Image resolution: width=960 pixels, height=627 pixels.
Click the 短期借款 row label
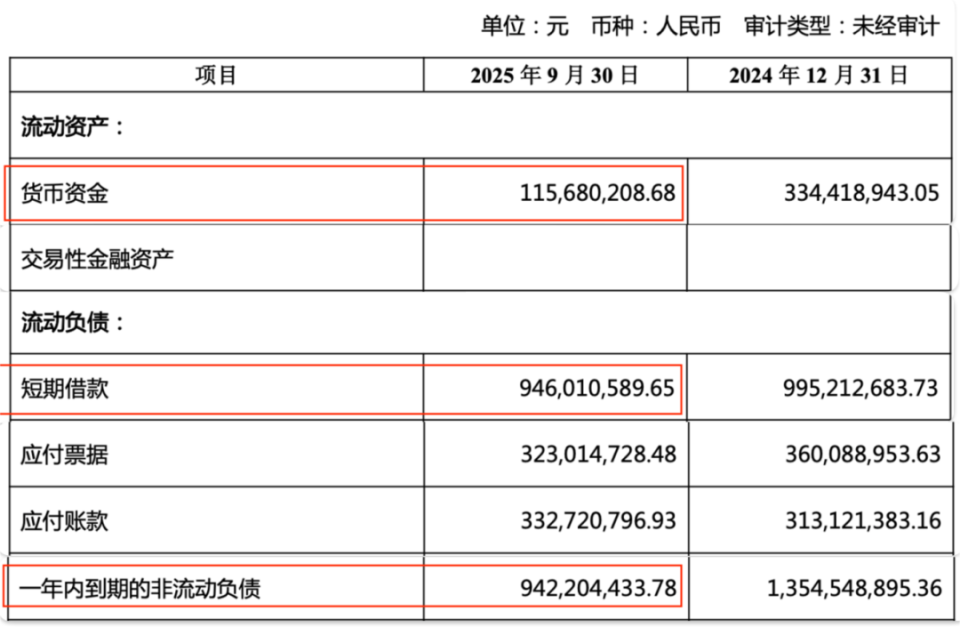[x=65, y=389]
